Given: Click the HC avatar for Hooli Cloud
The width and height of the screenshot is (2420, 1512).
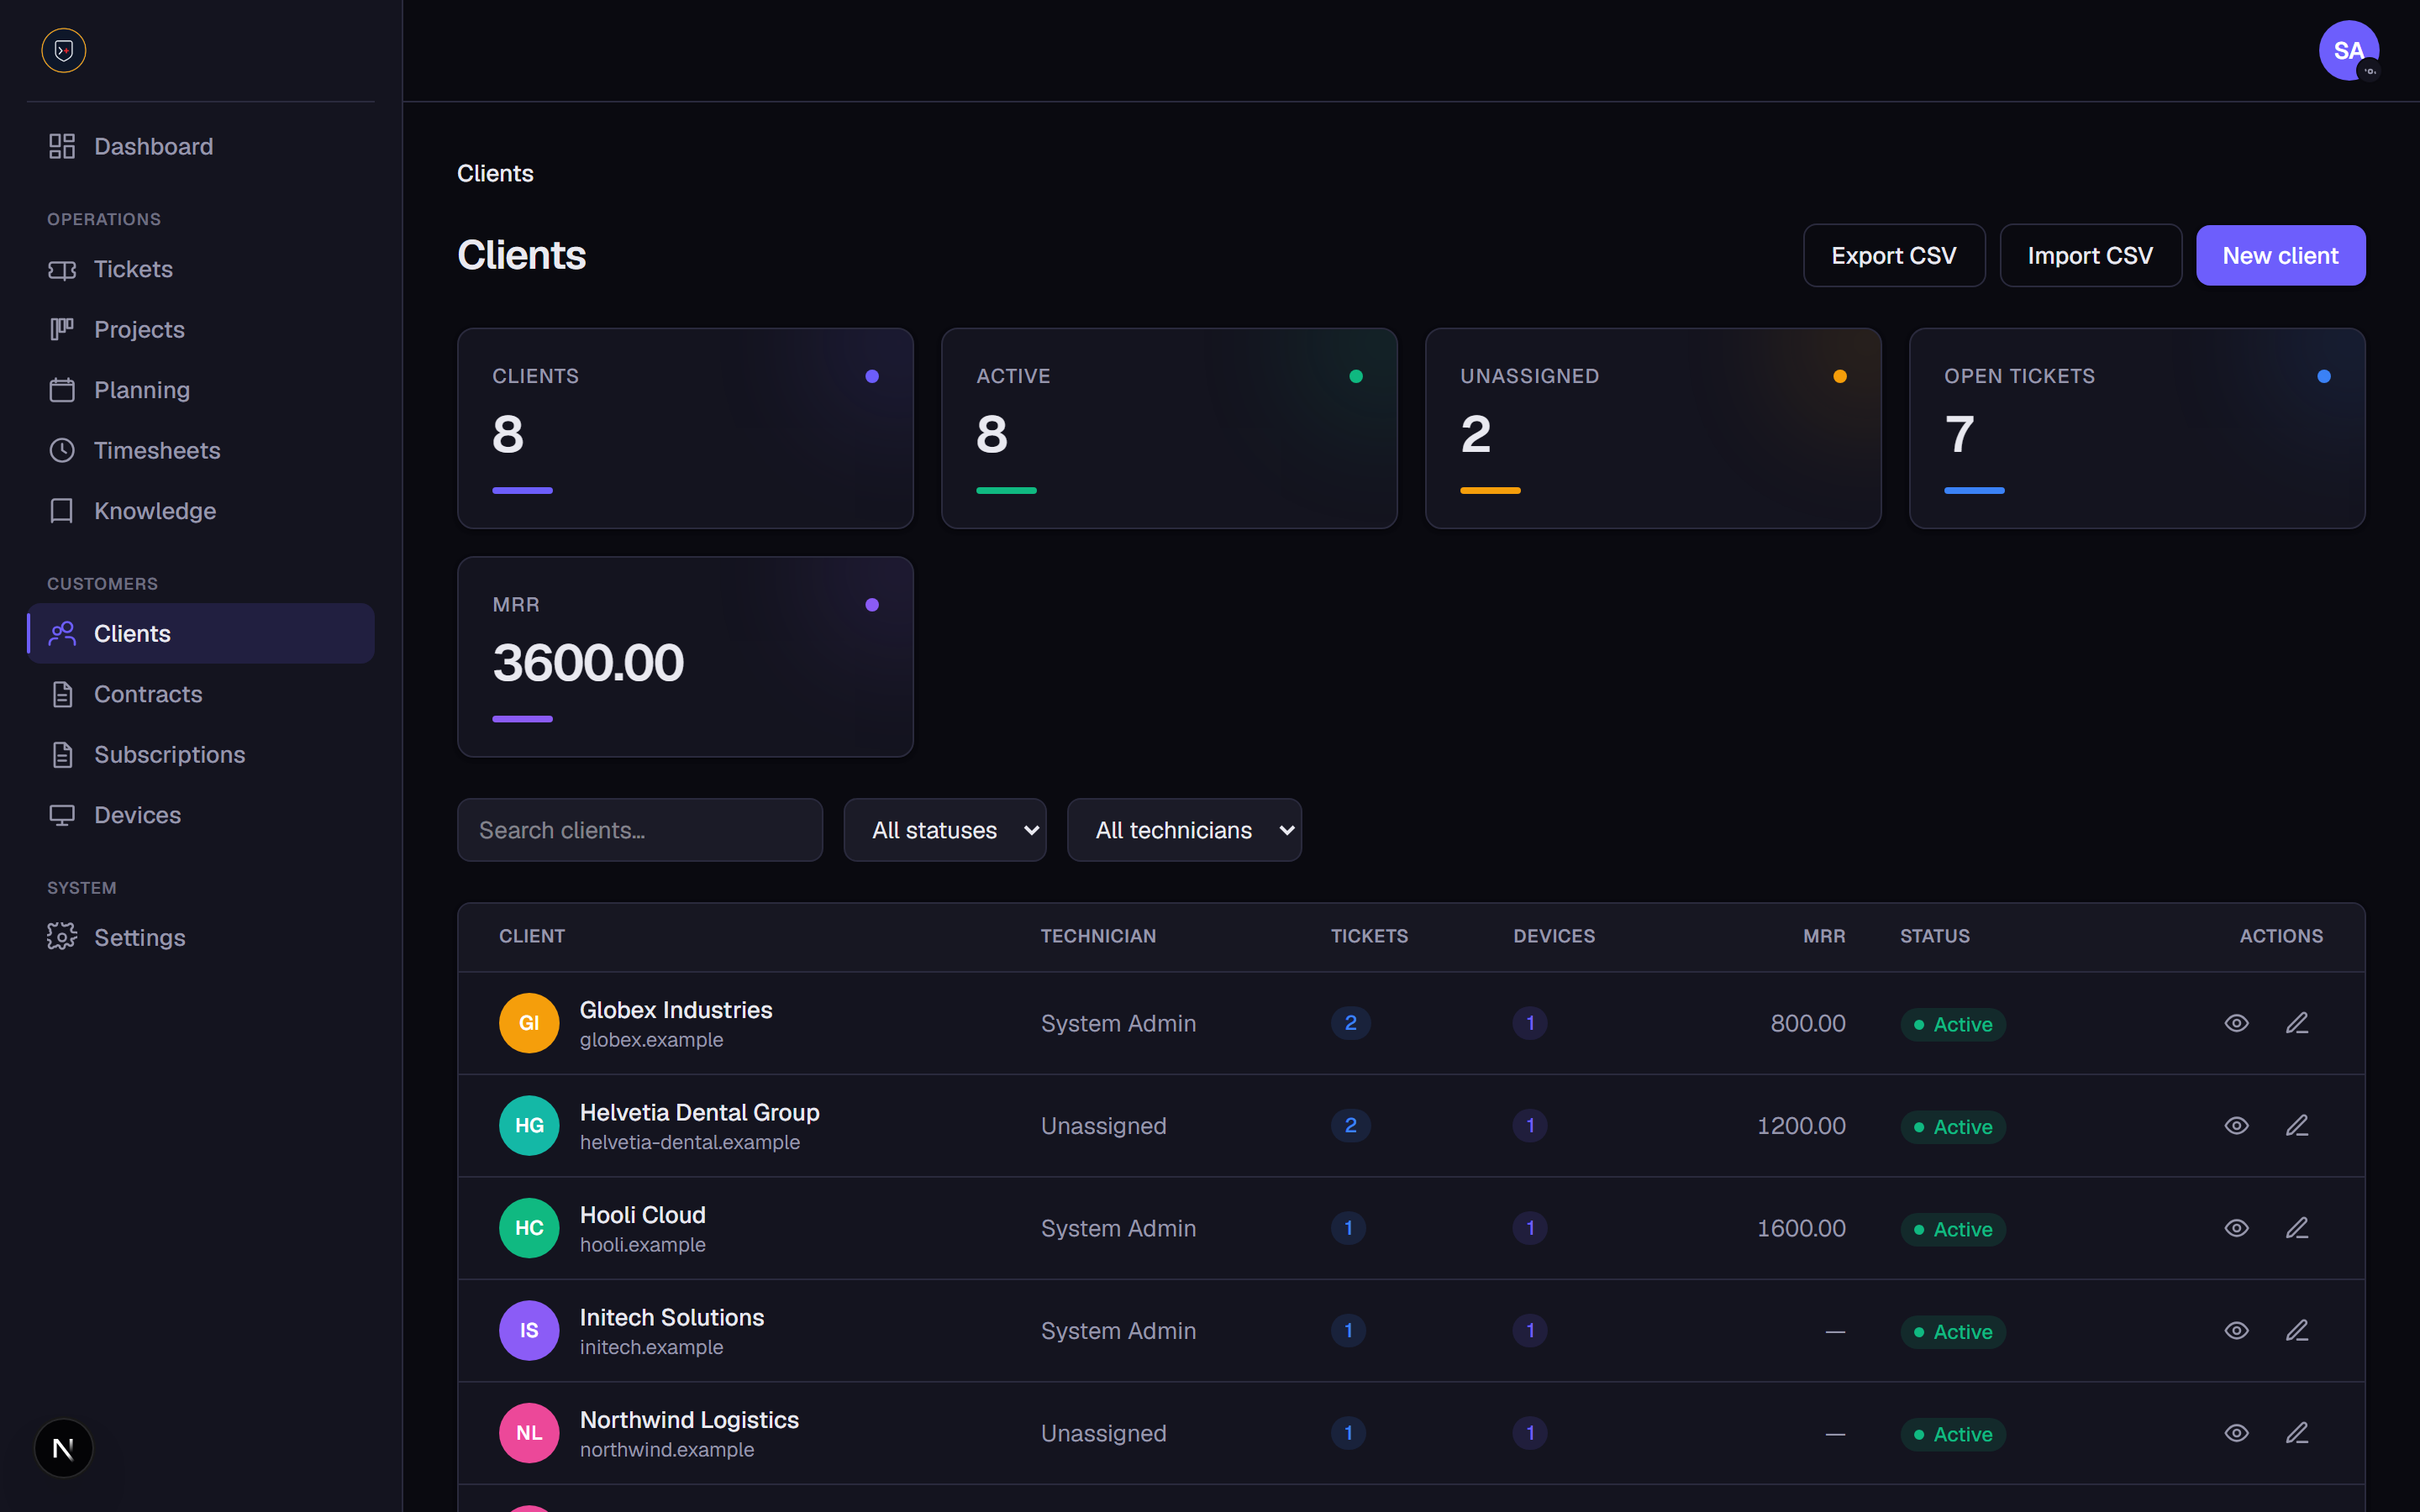Looking at the screenshot, I should coord(529,1228).
